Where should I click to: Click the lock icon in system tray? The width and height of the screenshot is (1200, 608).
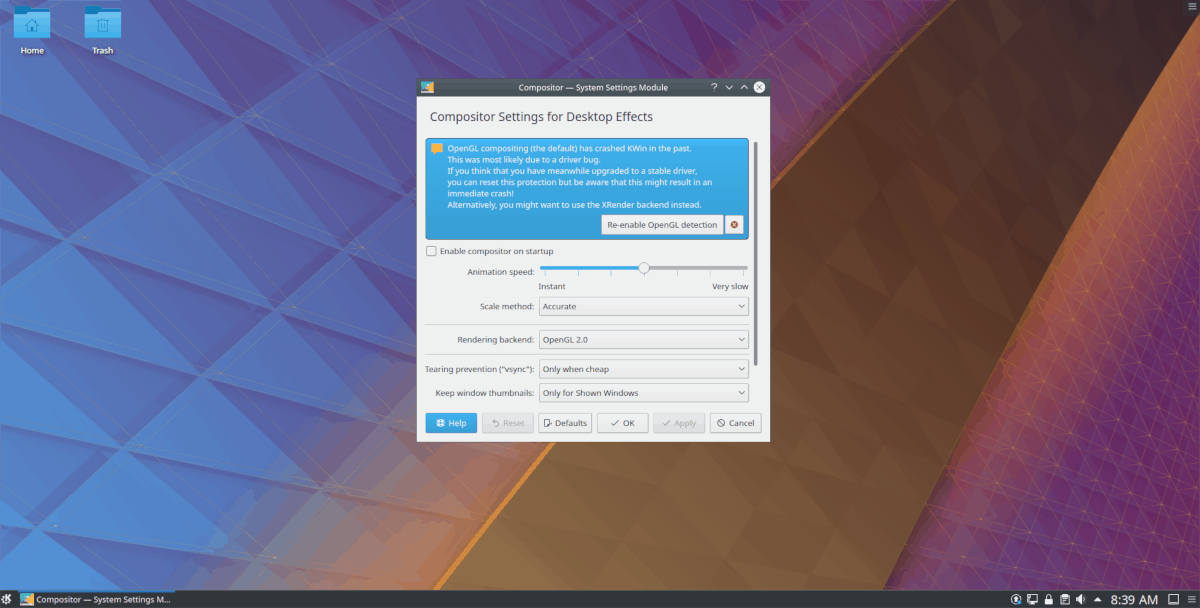(1049, 599)
